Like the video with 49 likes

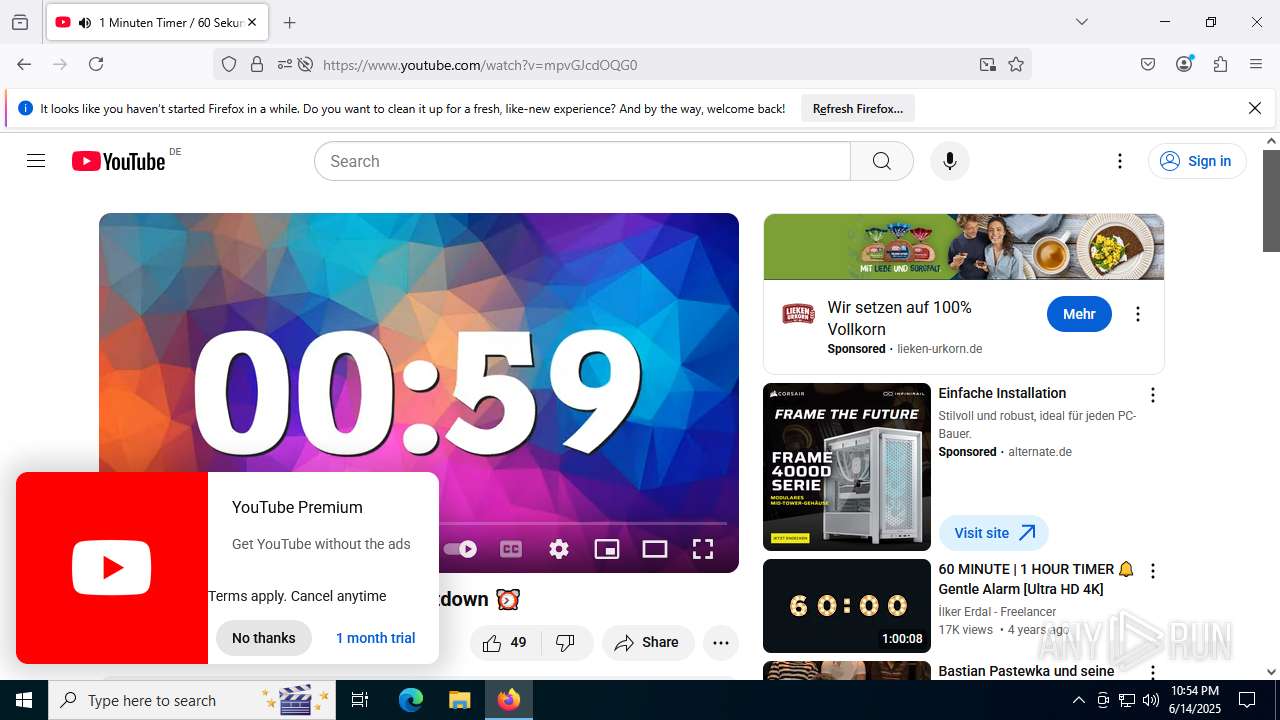505,643
